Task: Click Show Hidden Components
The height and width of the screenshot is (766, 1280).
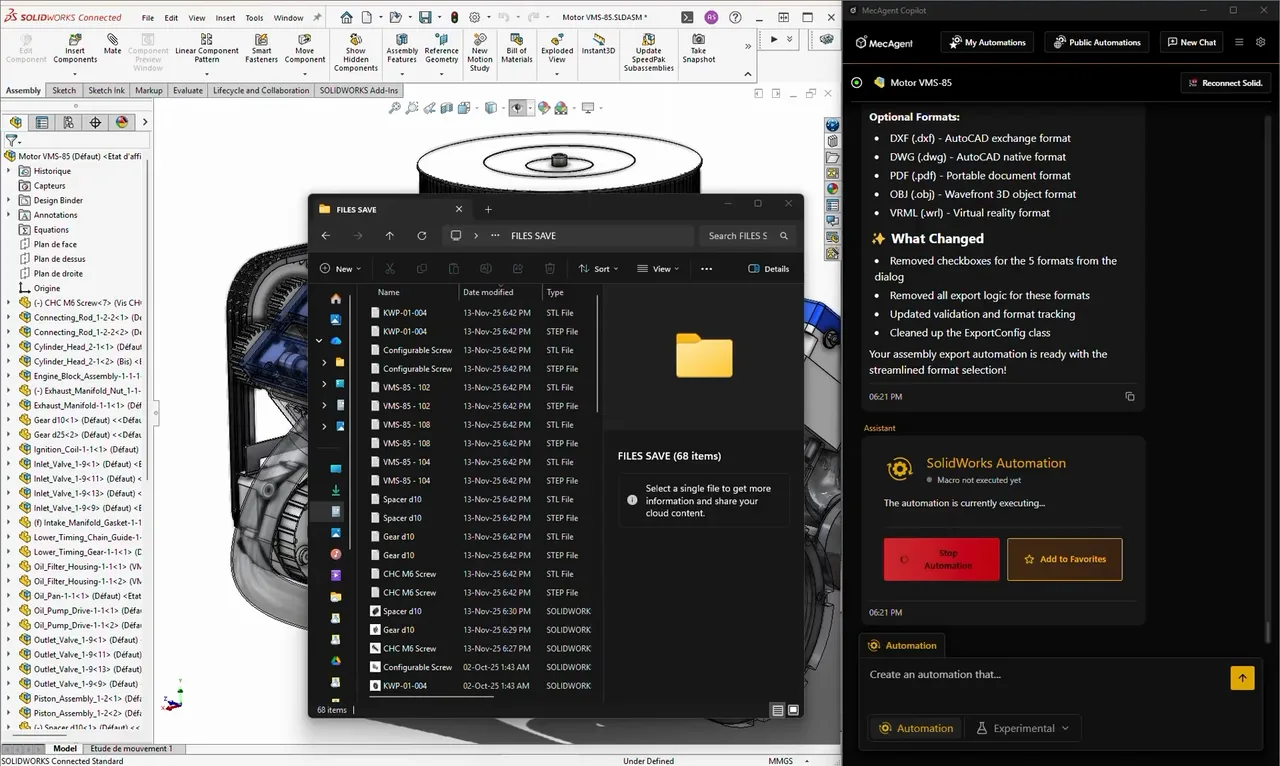Action: click(356, 54)
